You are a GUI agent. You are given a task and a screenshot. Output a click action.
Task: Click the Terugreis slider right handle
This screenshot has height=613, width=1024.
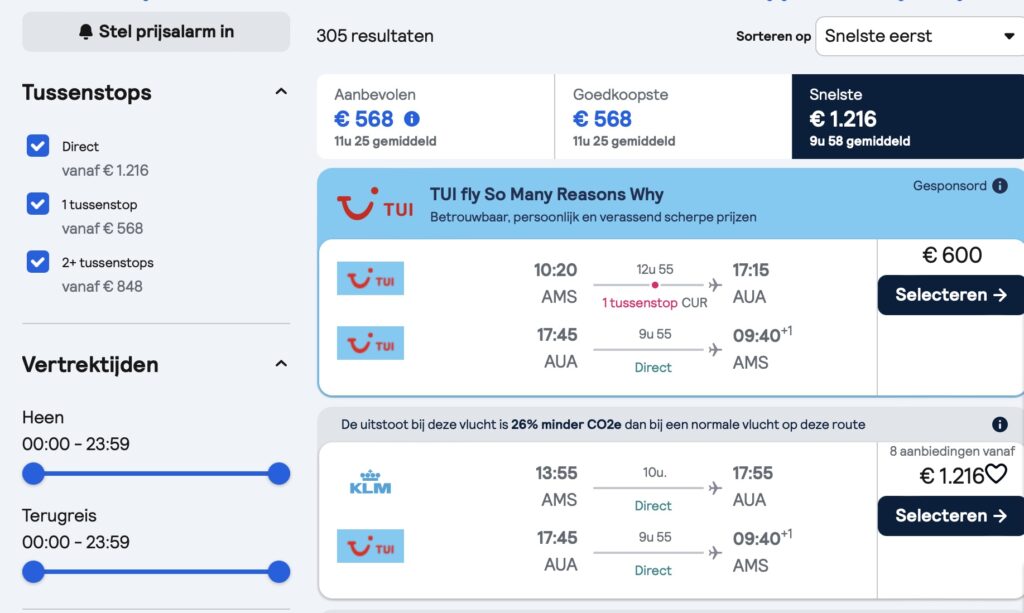(x=279, y=571)
